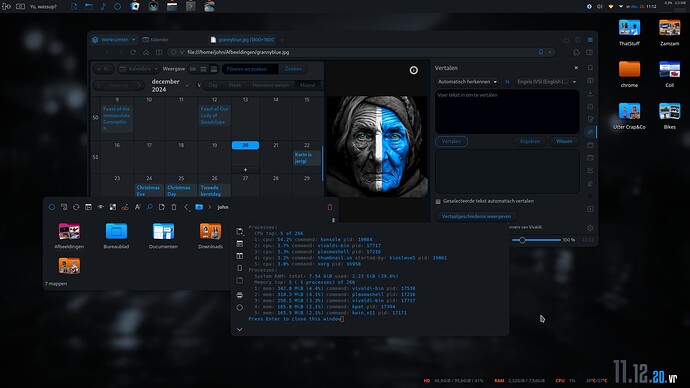Click Filteren en zoeken calendar field
Image resolution: width=690 pixels, height=388 pixels.
tap(250, 69)
